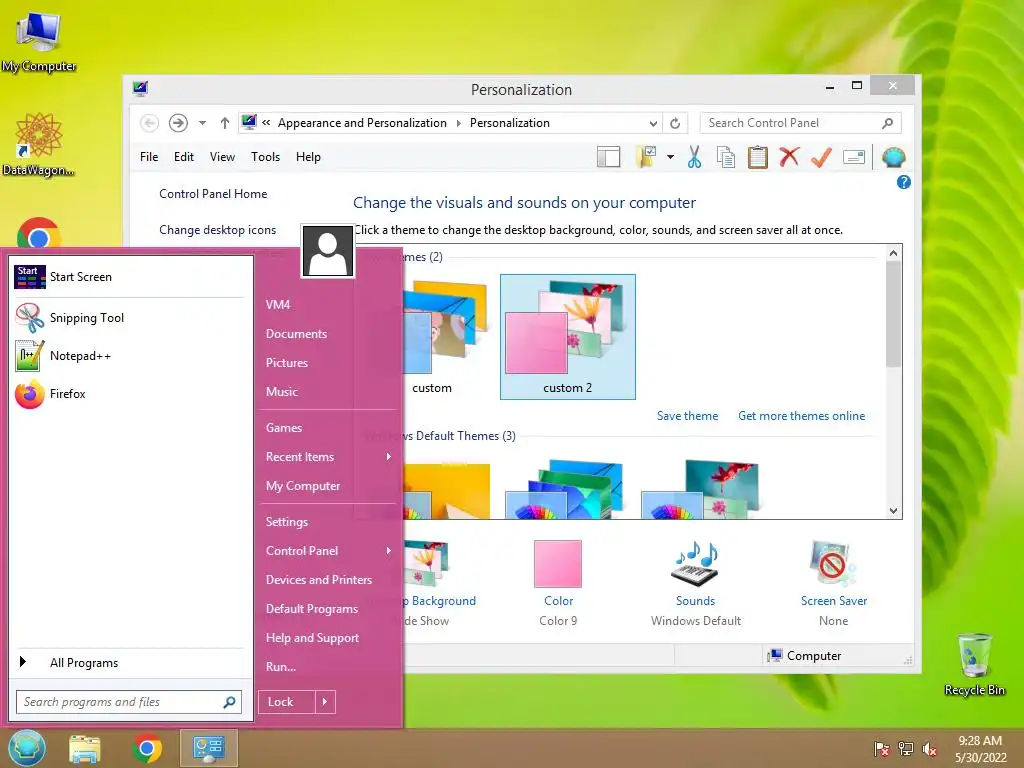Open Start Screen entry in start menu

tap(129, 277)
